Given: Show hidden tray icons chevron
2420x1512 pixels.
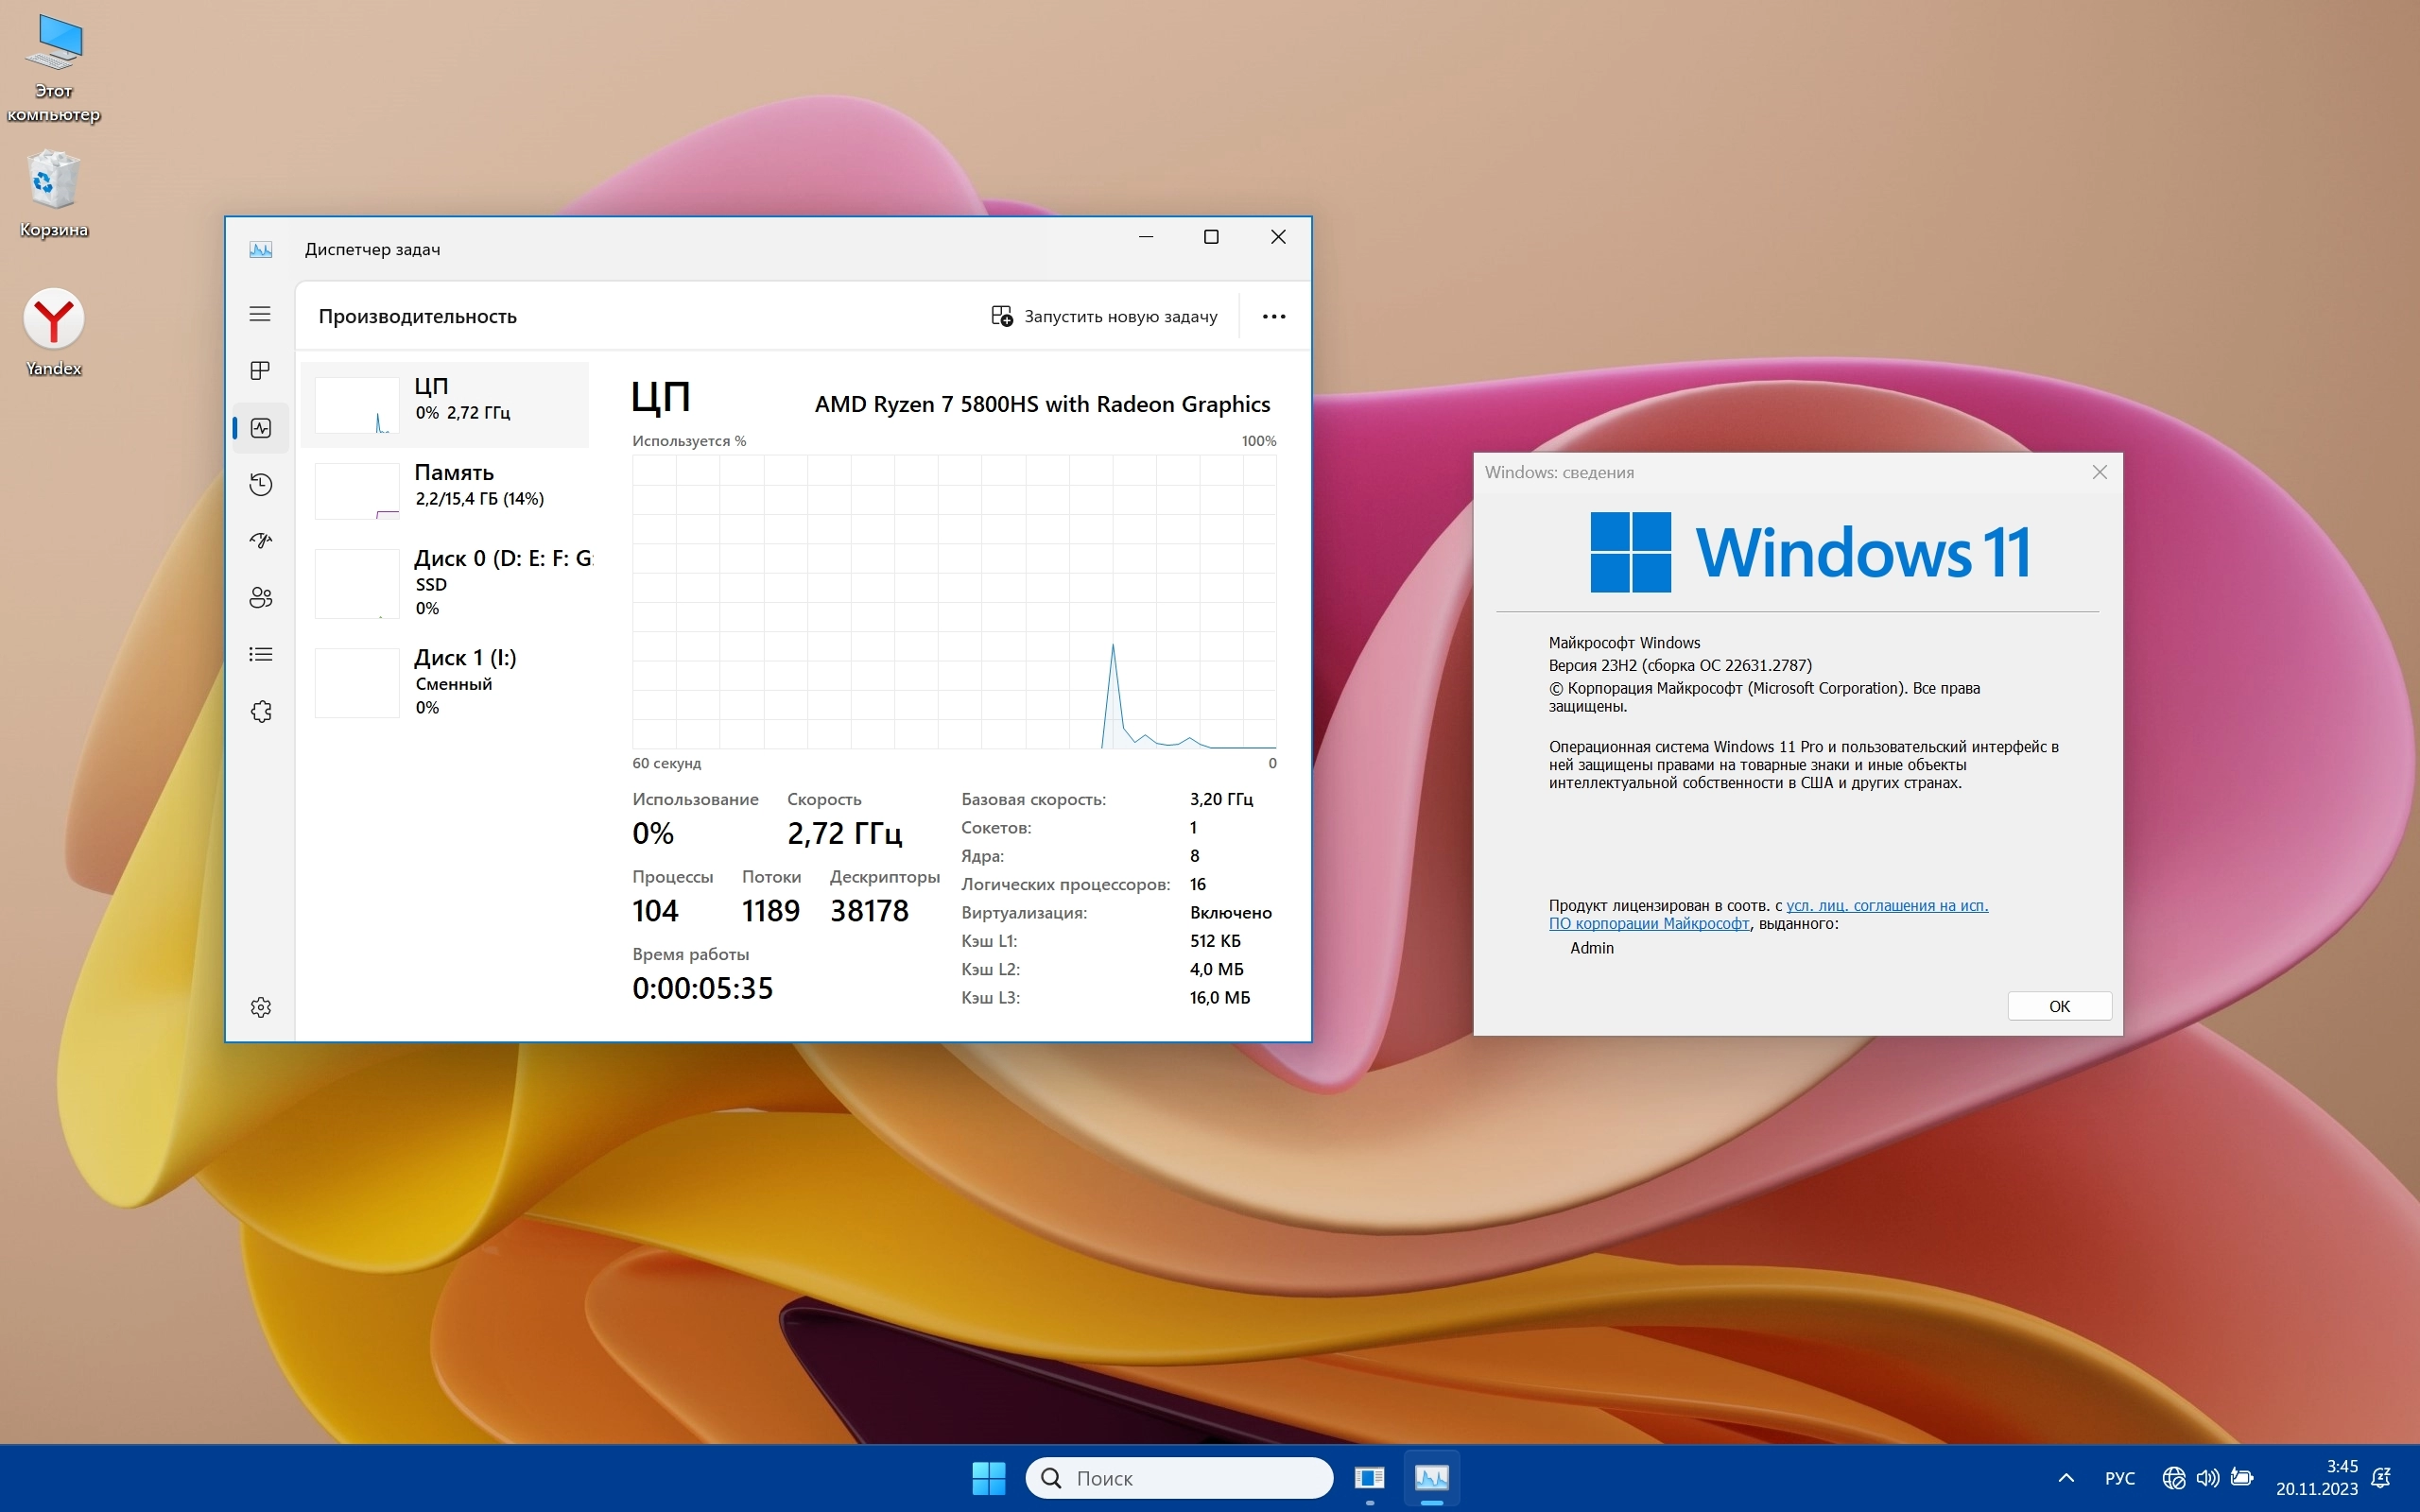Looking at the screenshot, I should (2066, 1478).
